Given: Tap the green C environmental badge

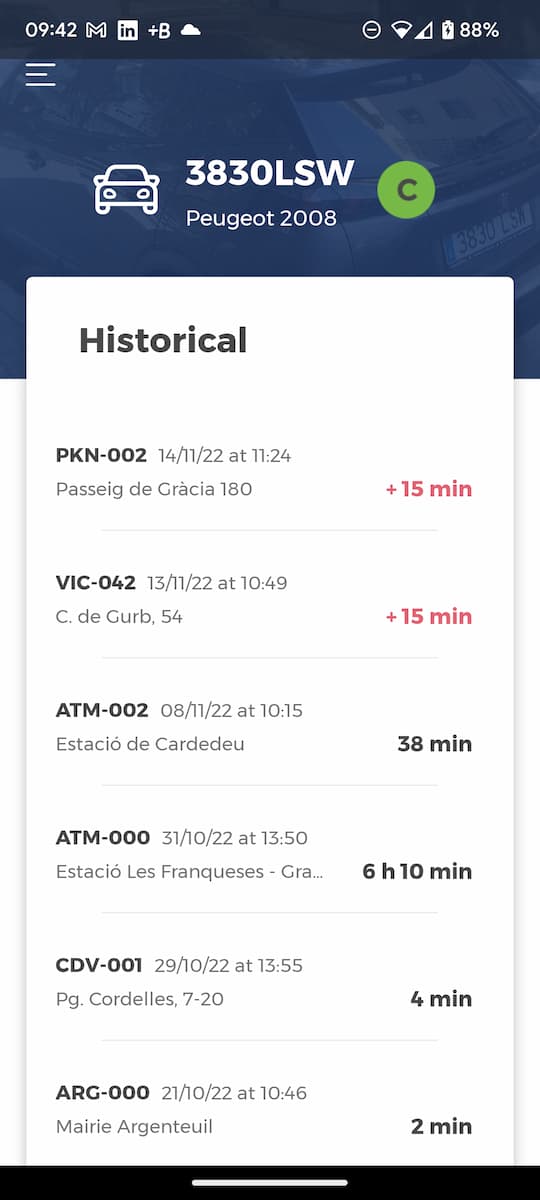Looking at the screenshot, I should [x=406, y=190].
